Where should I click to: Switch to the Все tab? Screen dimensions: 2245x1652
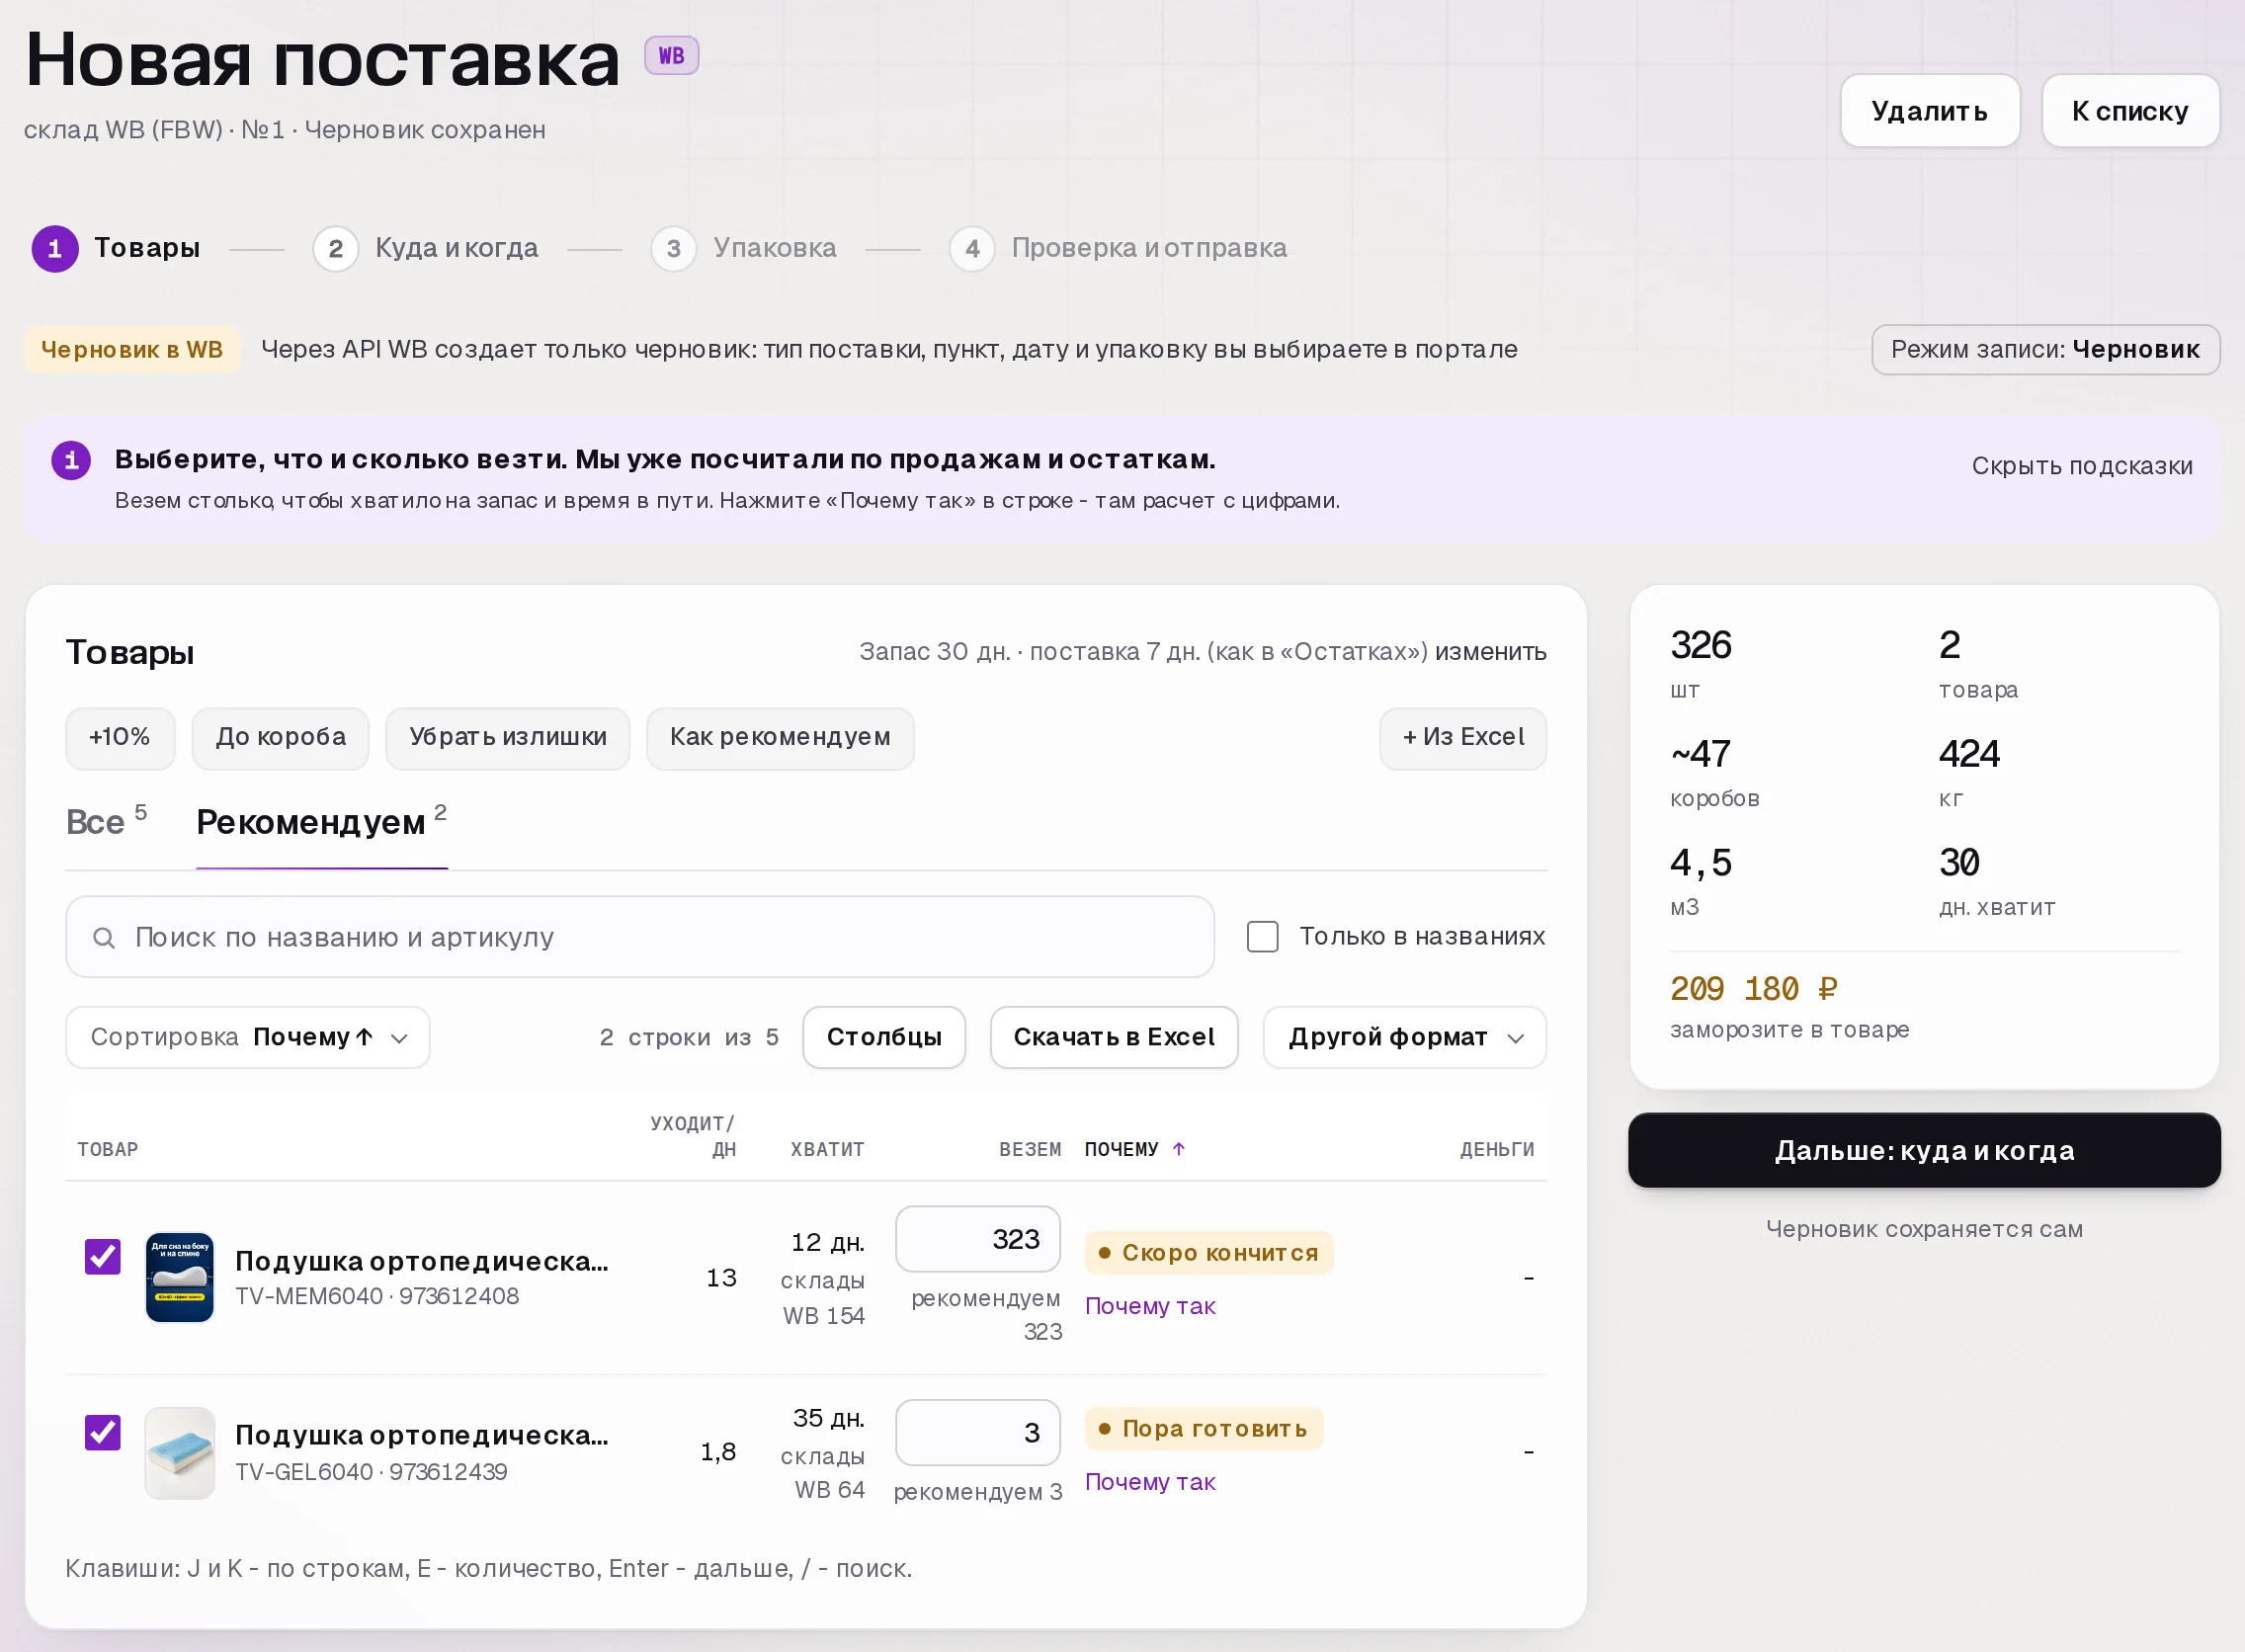coord(106,821)
